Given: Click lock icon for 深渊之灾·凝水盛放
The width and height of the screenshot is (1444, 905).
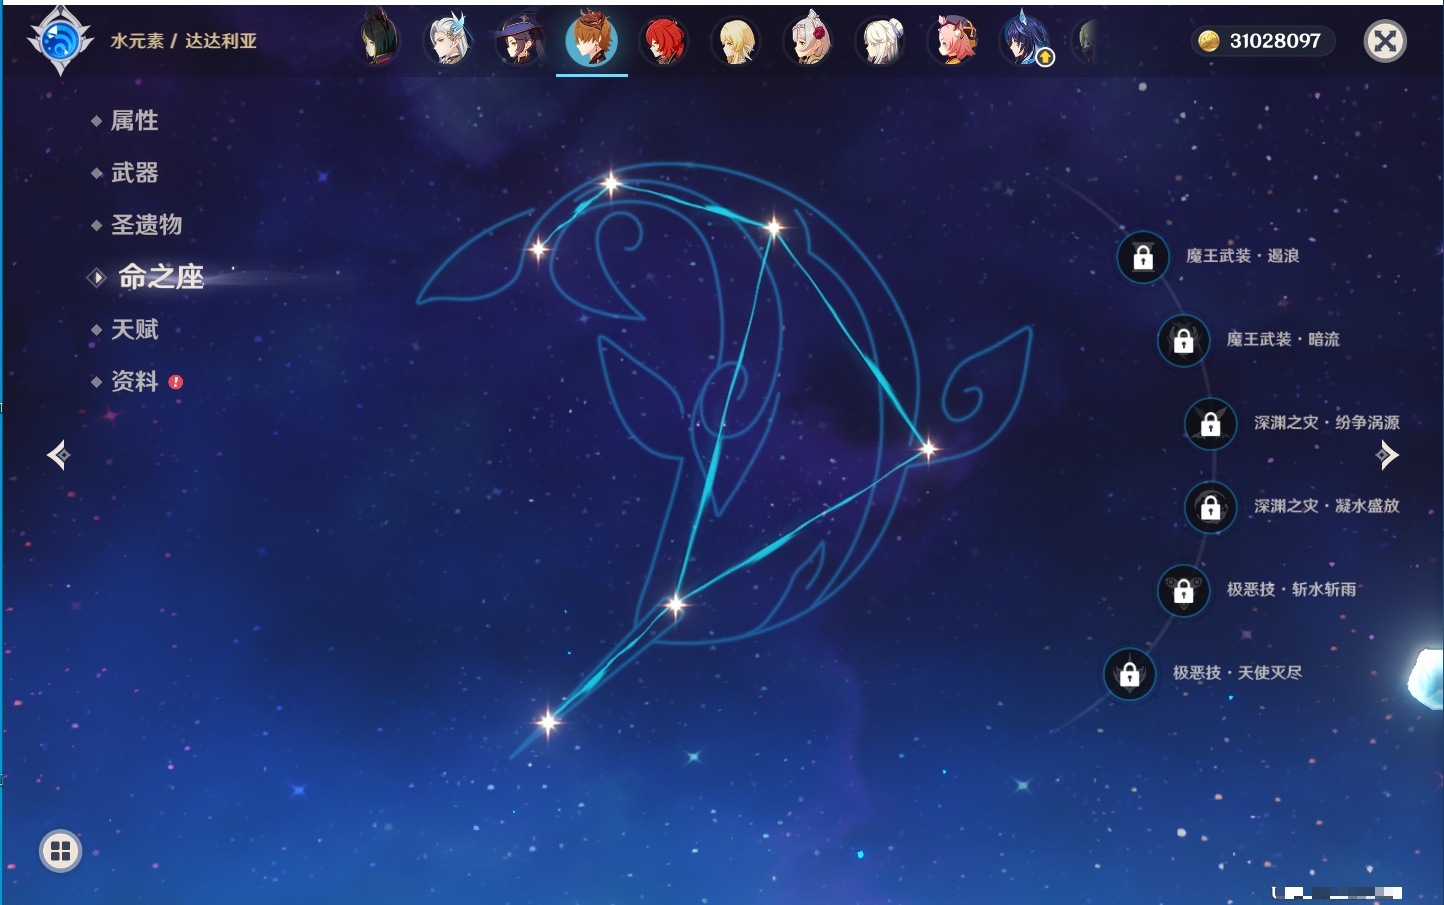Looking at the screenshot, I should point(1210,507).
